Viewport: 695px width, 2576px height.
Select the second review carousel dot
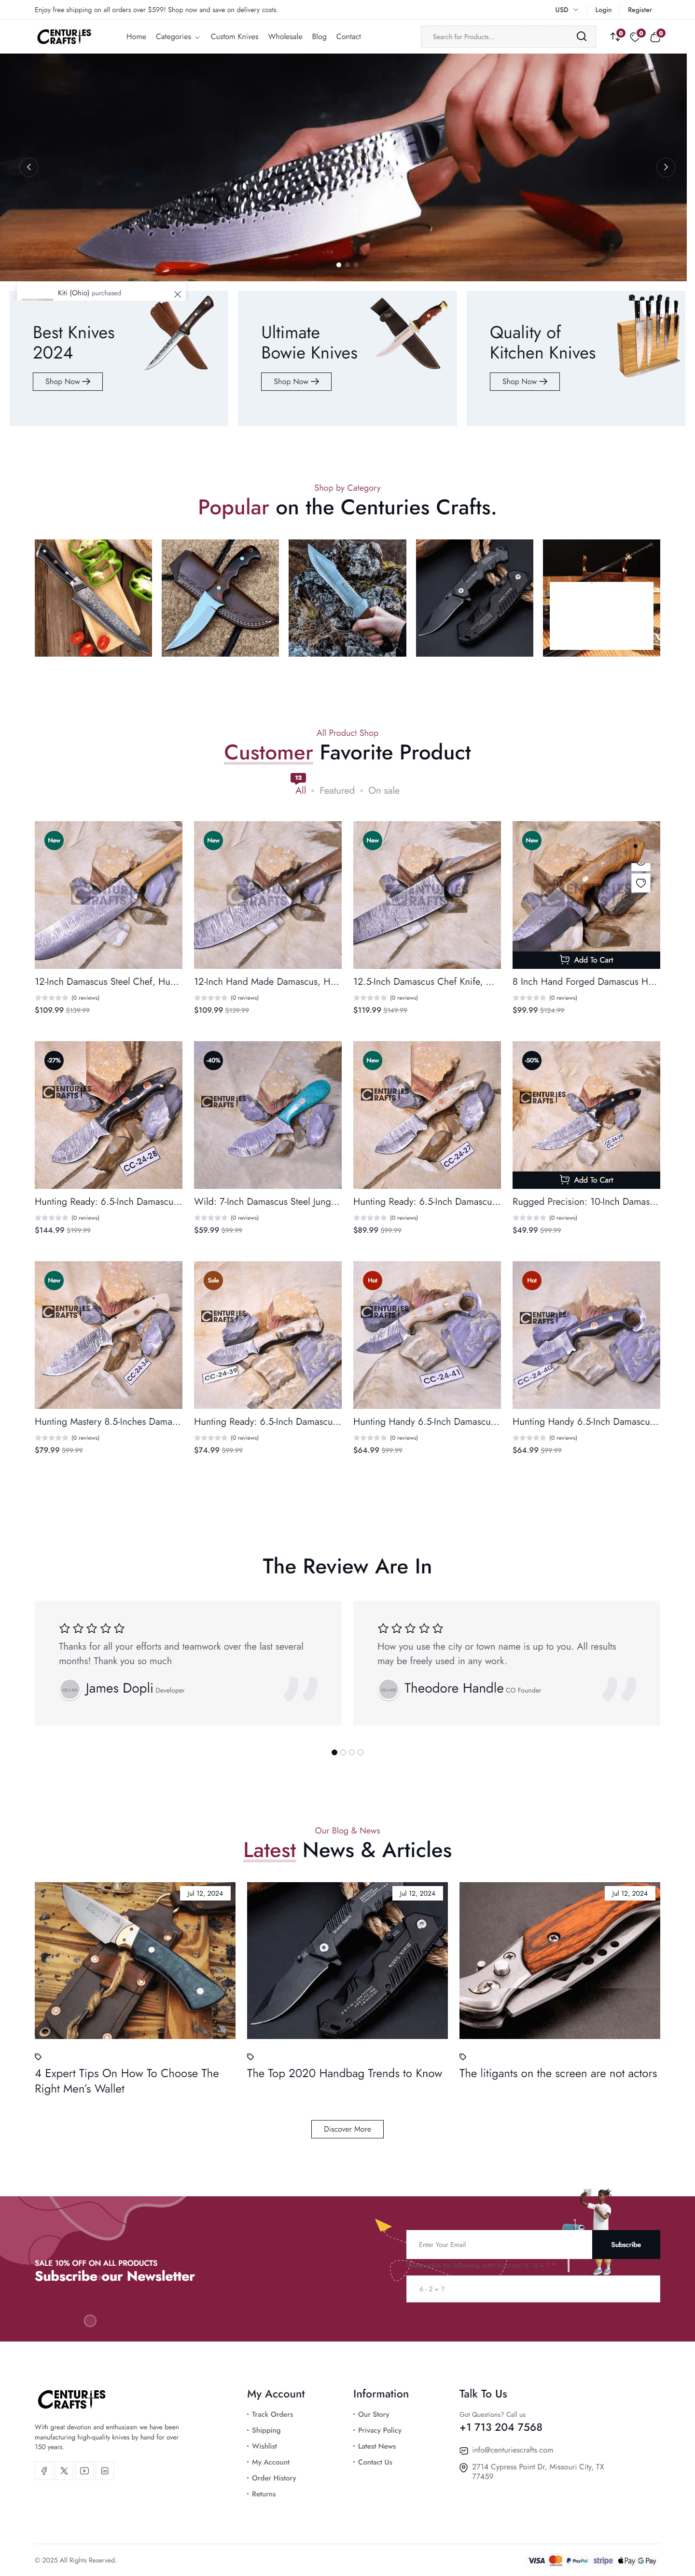click(x=343, y=1752)
